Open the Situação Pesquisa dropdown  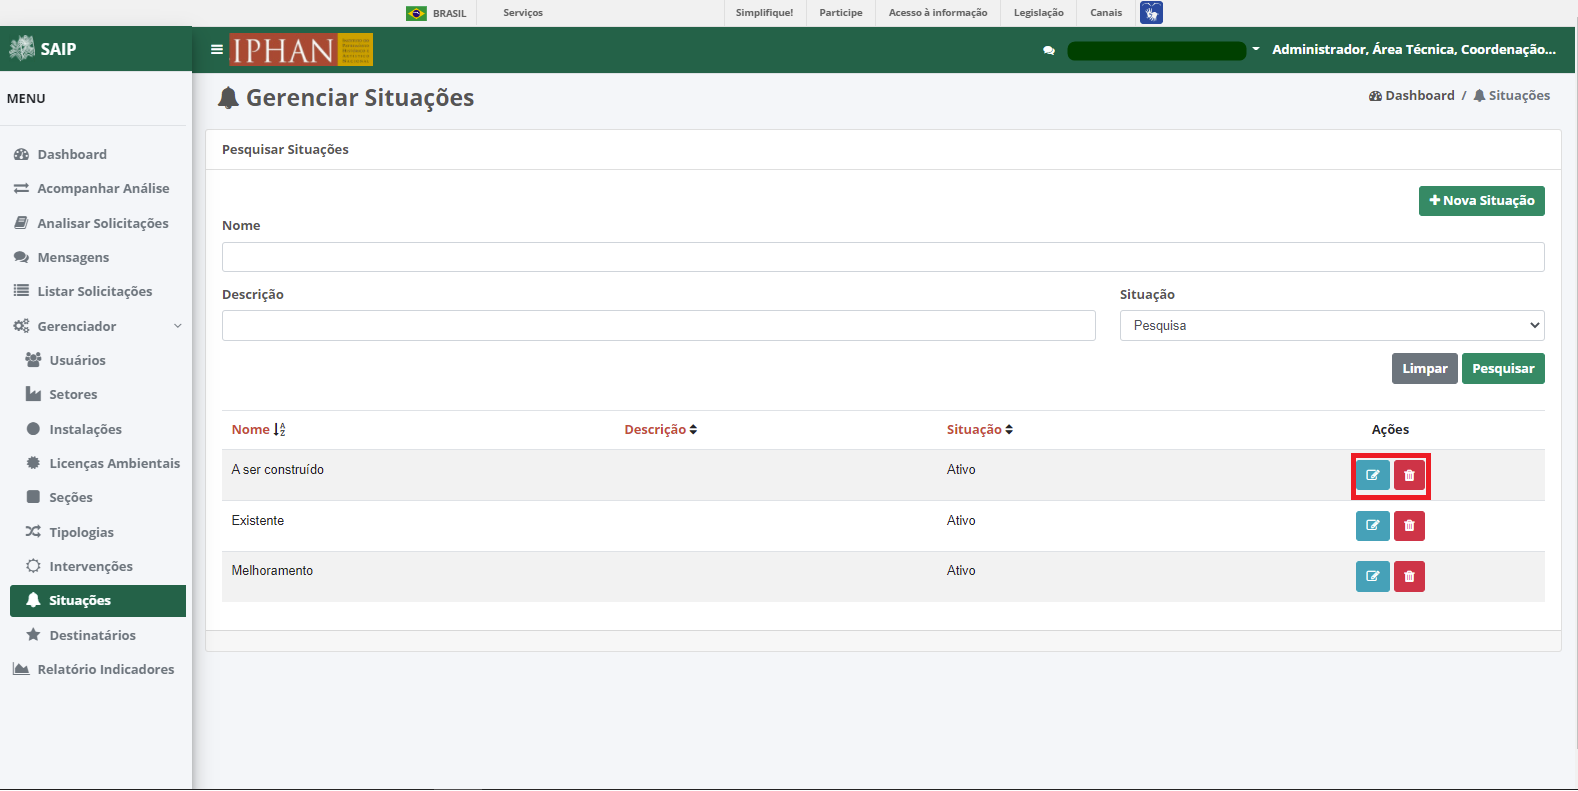pyautogui.click(x=1332, y=326)
